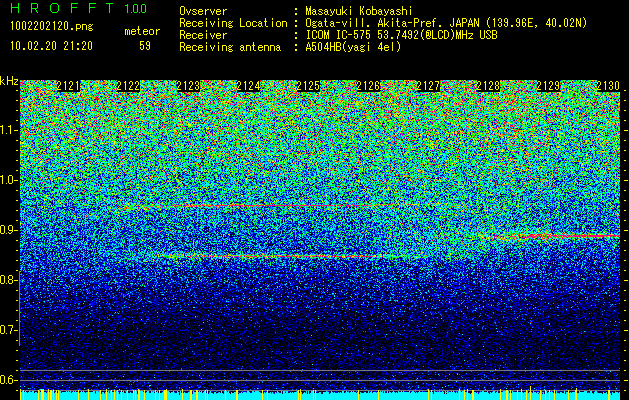Click the red echo trace near 0.95 kHz
629x400 pixels.
tap(261, 206)
